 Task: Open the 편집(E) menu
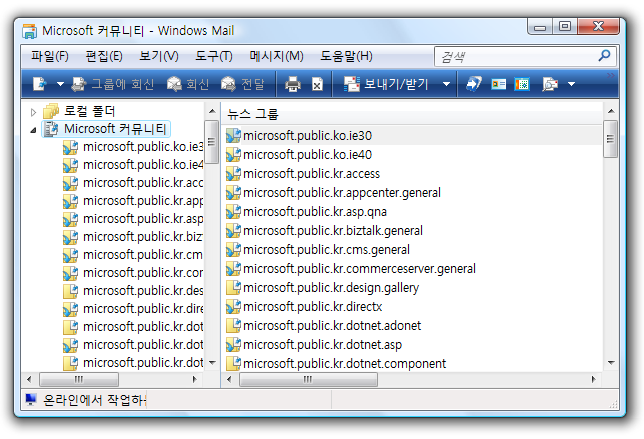tap(104, 56)
